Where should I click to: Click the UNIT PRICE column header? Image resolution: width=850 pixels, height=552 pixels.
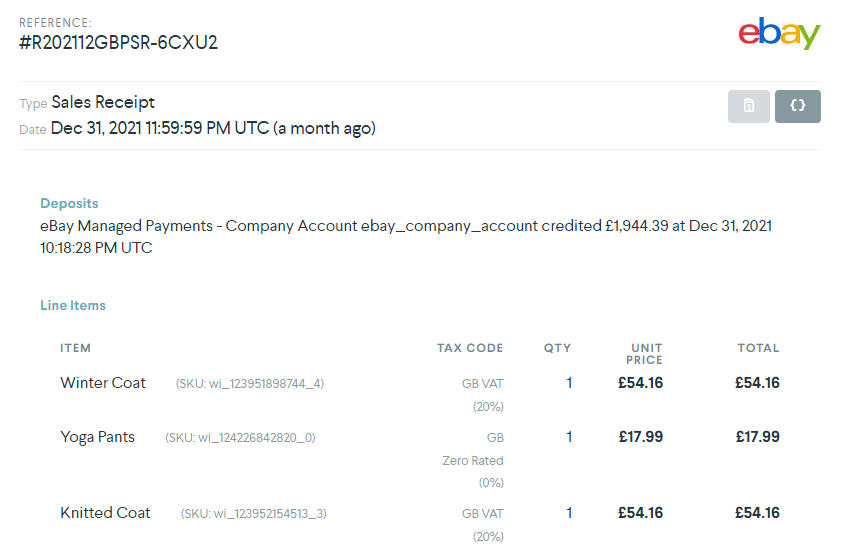[x=646, y=354]
